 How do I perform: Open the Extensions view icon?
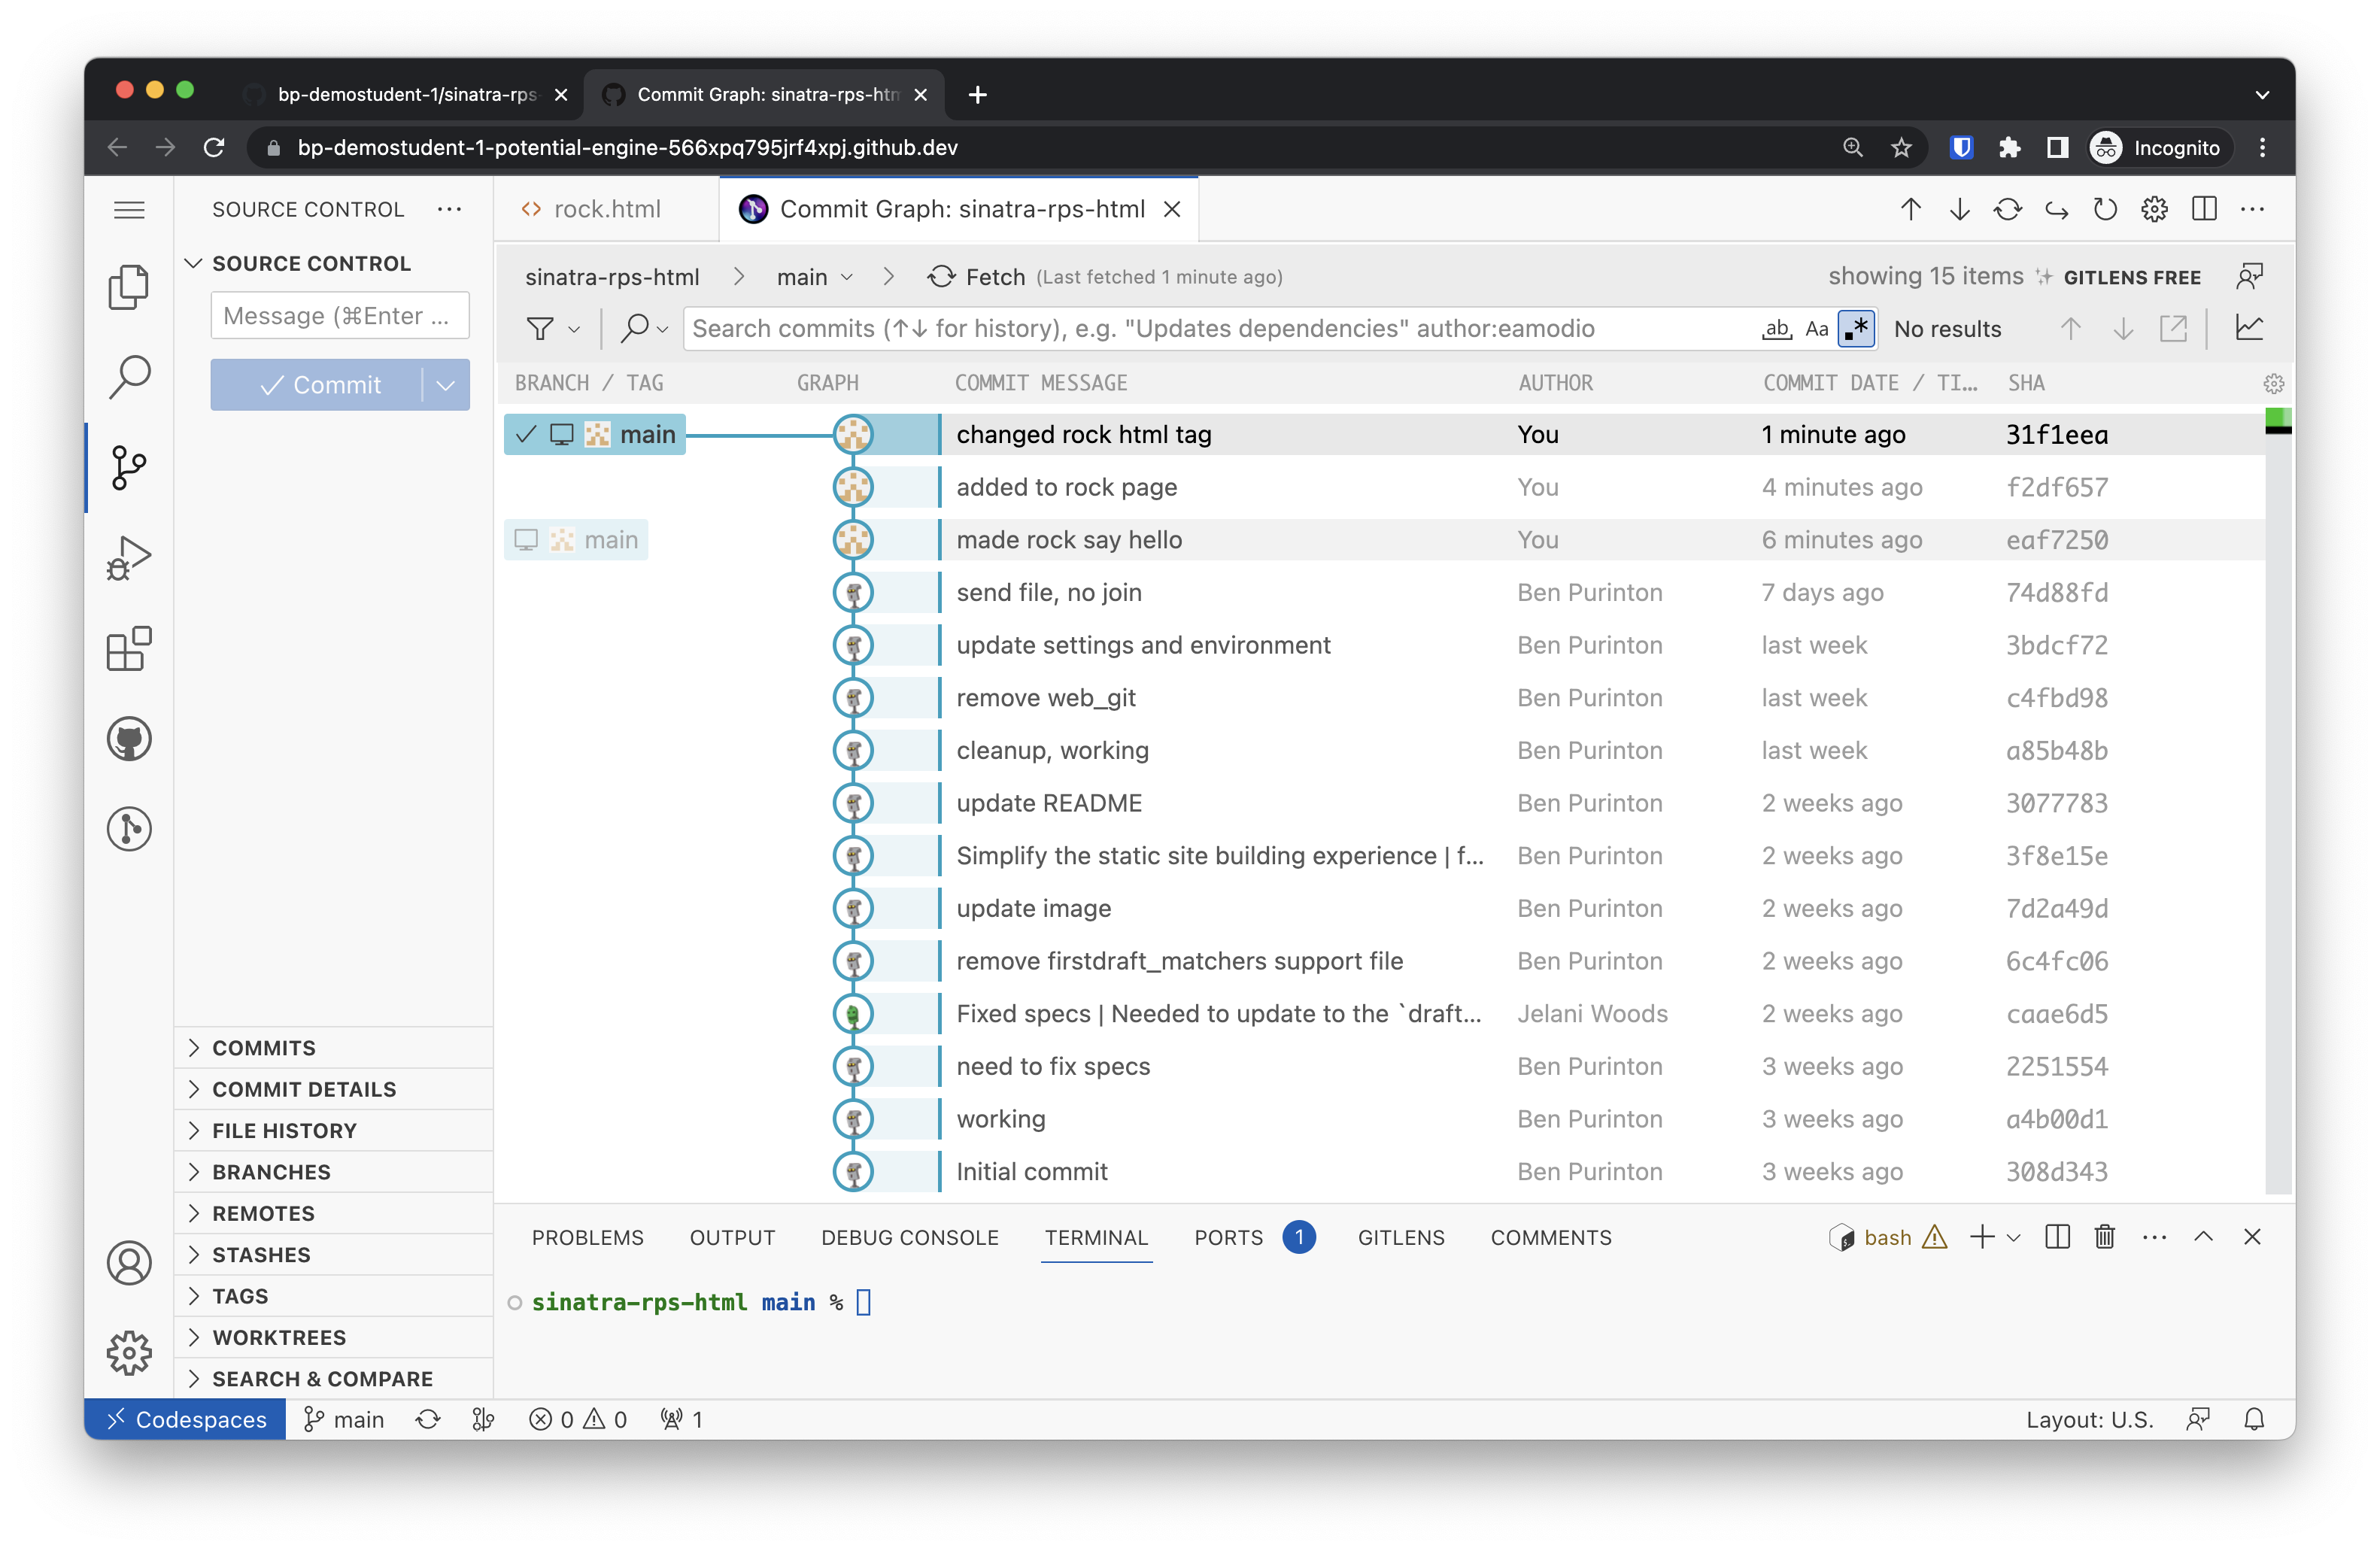pyautogui.click(x=129, y=649)
